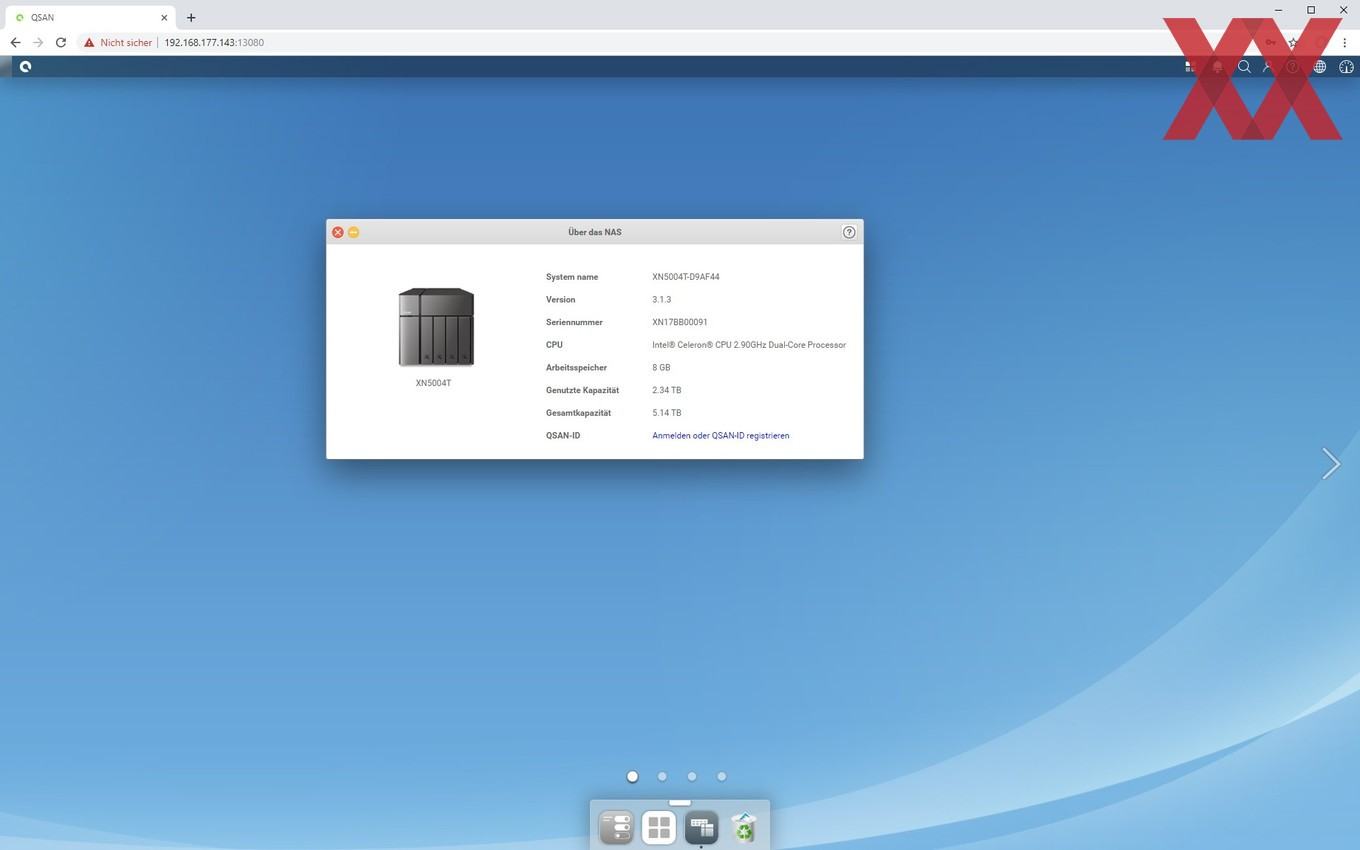1360x850 pixels.
Task: Select the QSAN browser tab
Action: click(x=90, y=17)
